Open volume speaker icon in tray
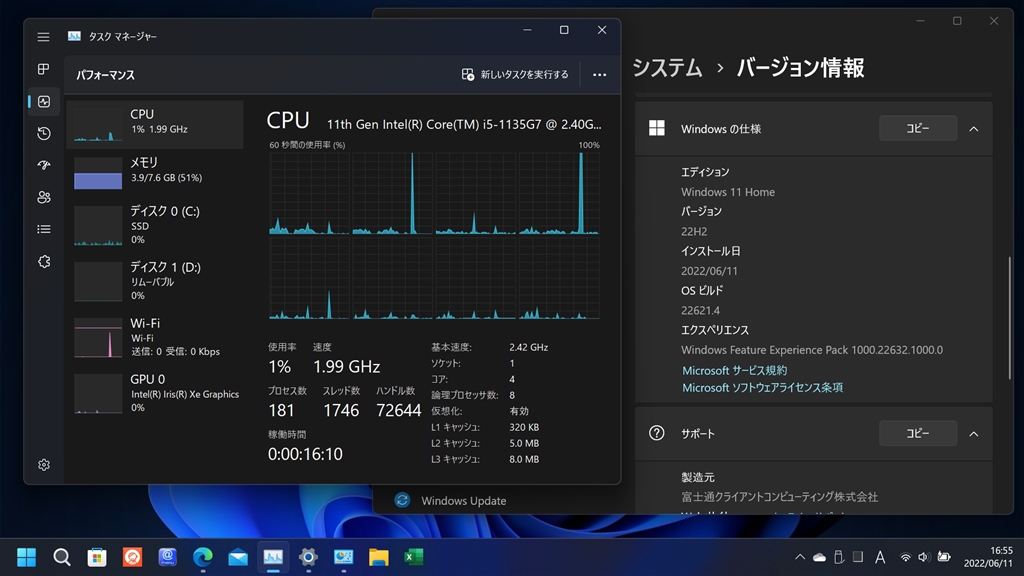This screenshot has width=1024, height=576. (923, 557)
